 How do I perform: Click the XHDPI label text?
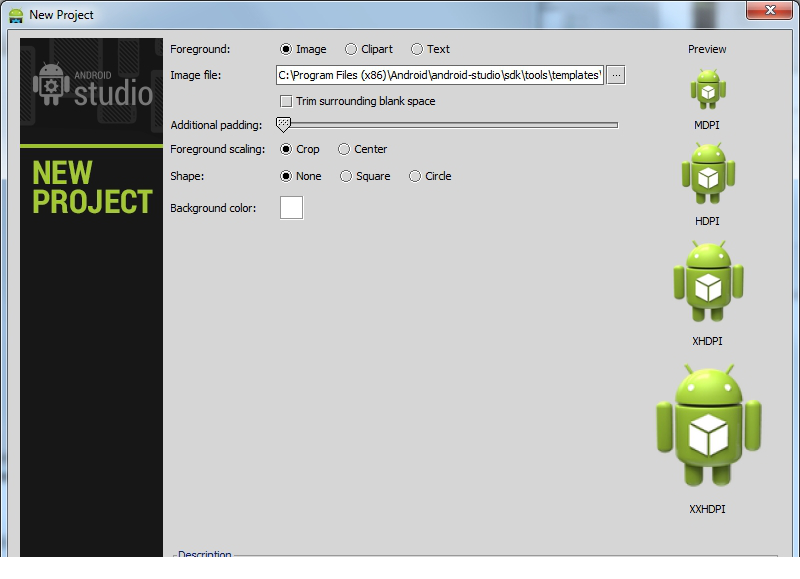tap(707, 341)
